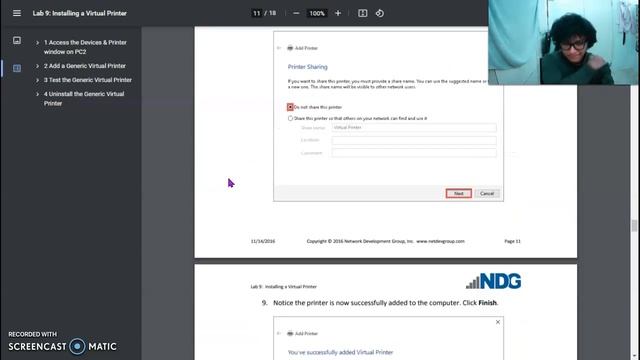This screenshot has width=640, height=360.
Task: Click the webcam video overlay
Action: tap(563, 42)
